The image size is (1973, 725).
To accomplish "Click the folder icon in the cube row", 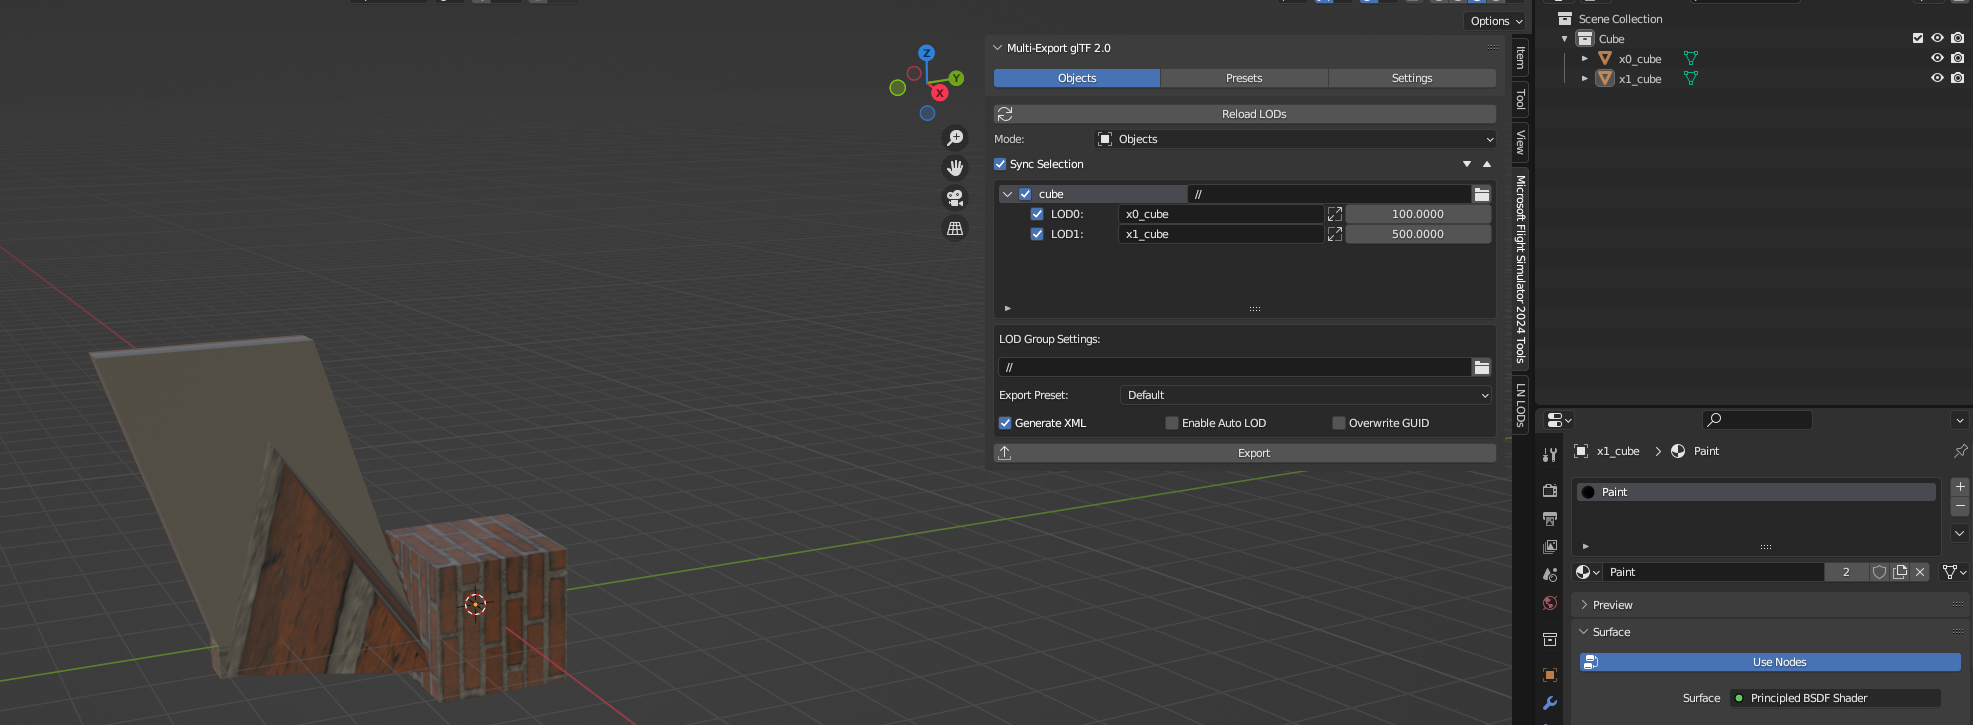I will point(1481,194).
